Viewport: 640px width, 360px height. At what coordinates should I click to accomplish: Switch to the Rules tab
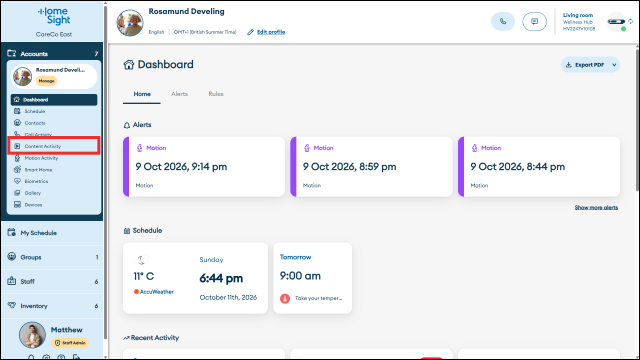point(216,94)
